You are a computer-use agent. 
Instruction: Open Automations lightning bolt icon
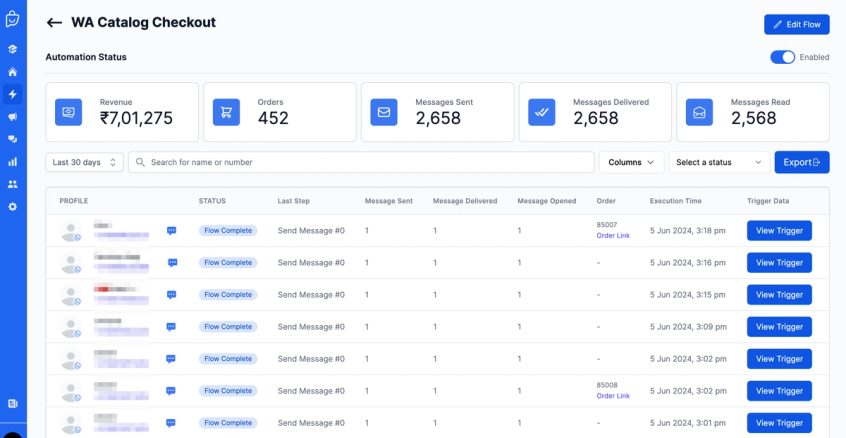coord(12,94)
